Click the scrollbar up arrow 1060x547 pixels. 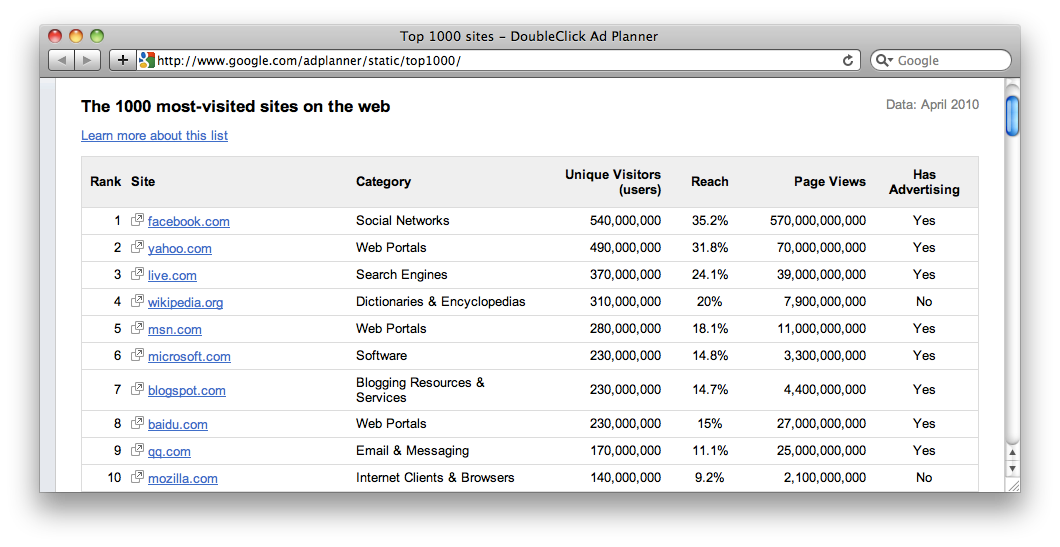point(1012,452)
